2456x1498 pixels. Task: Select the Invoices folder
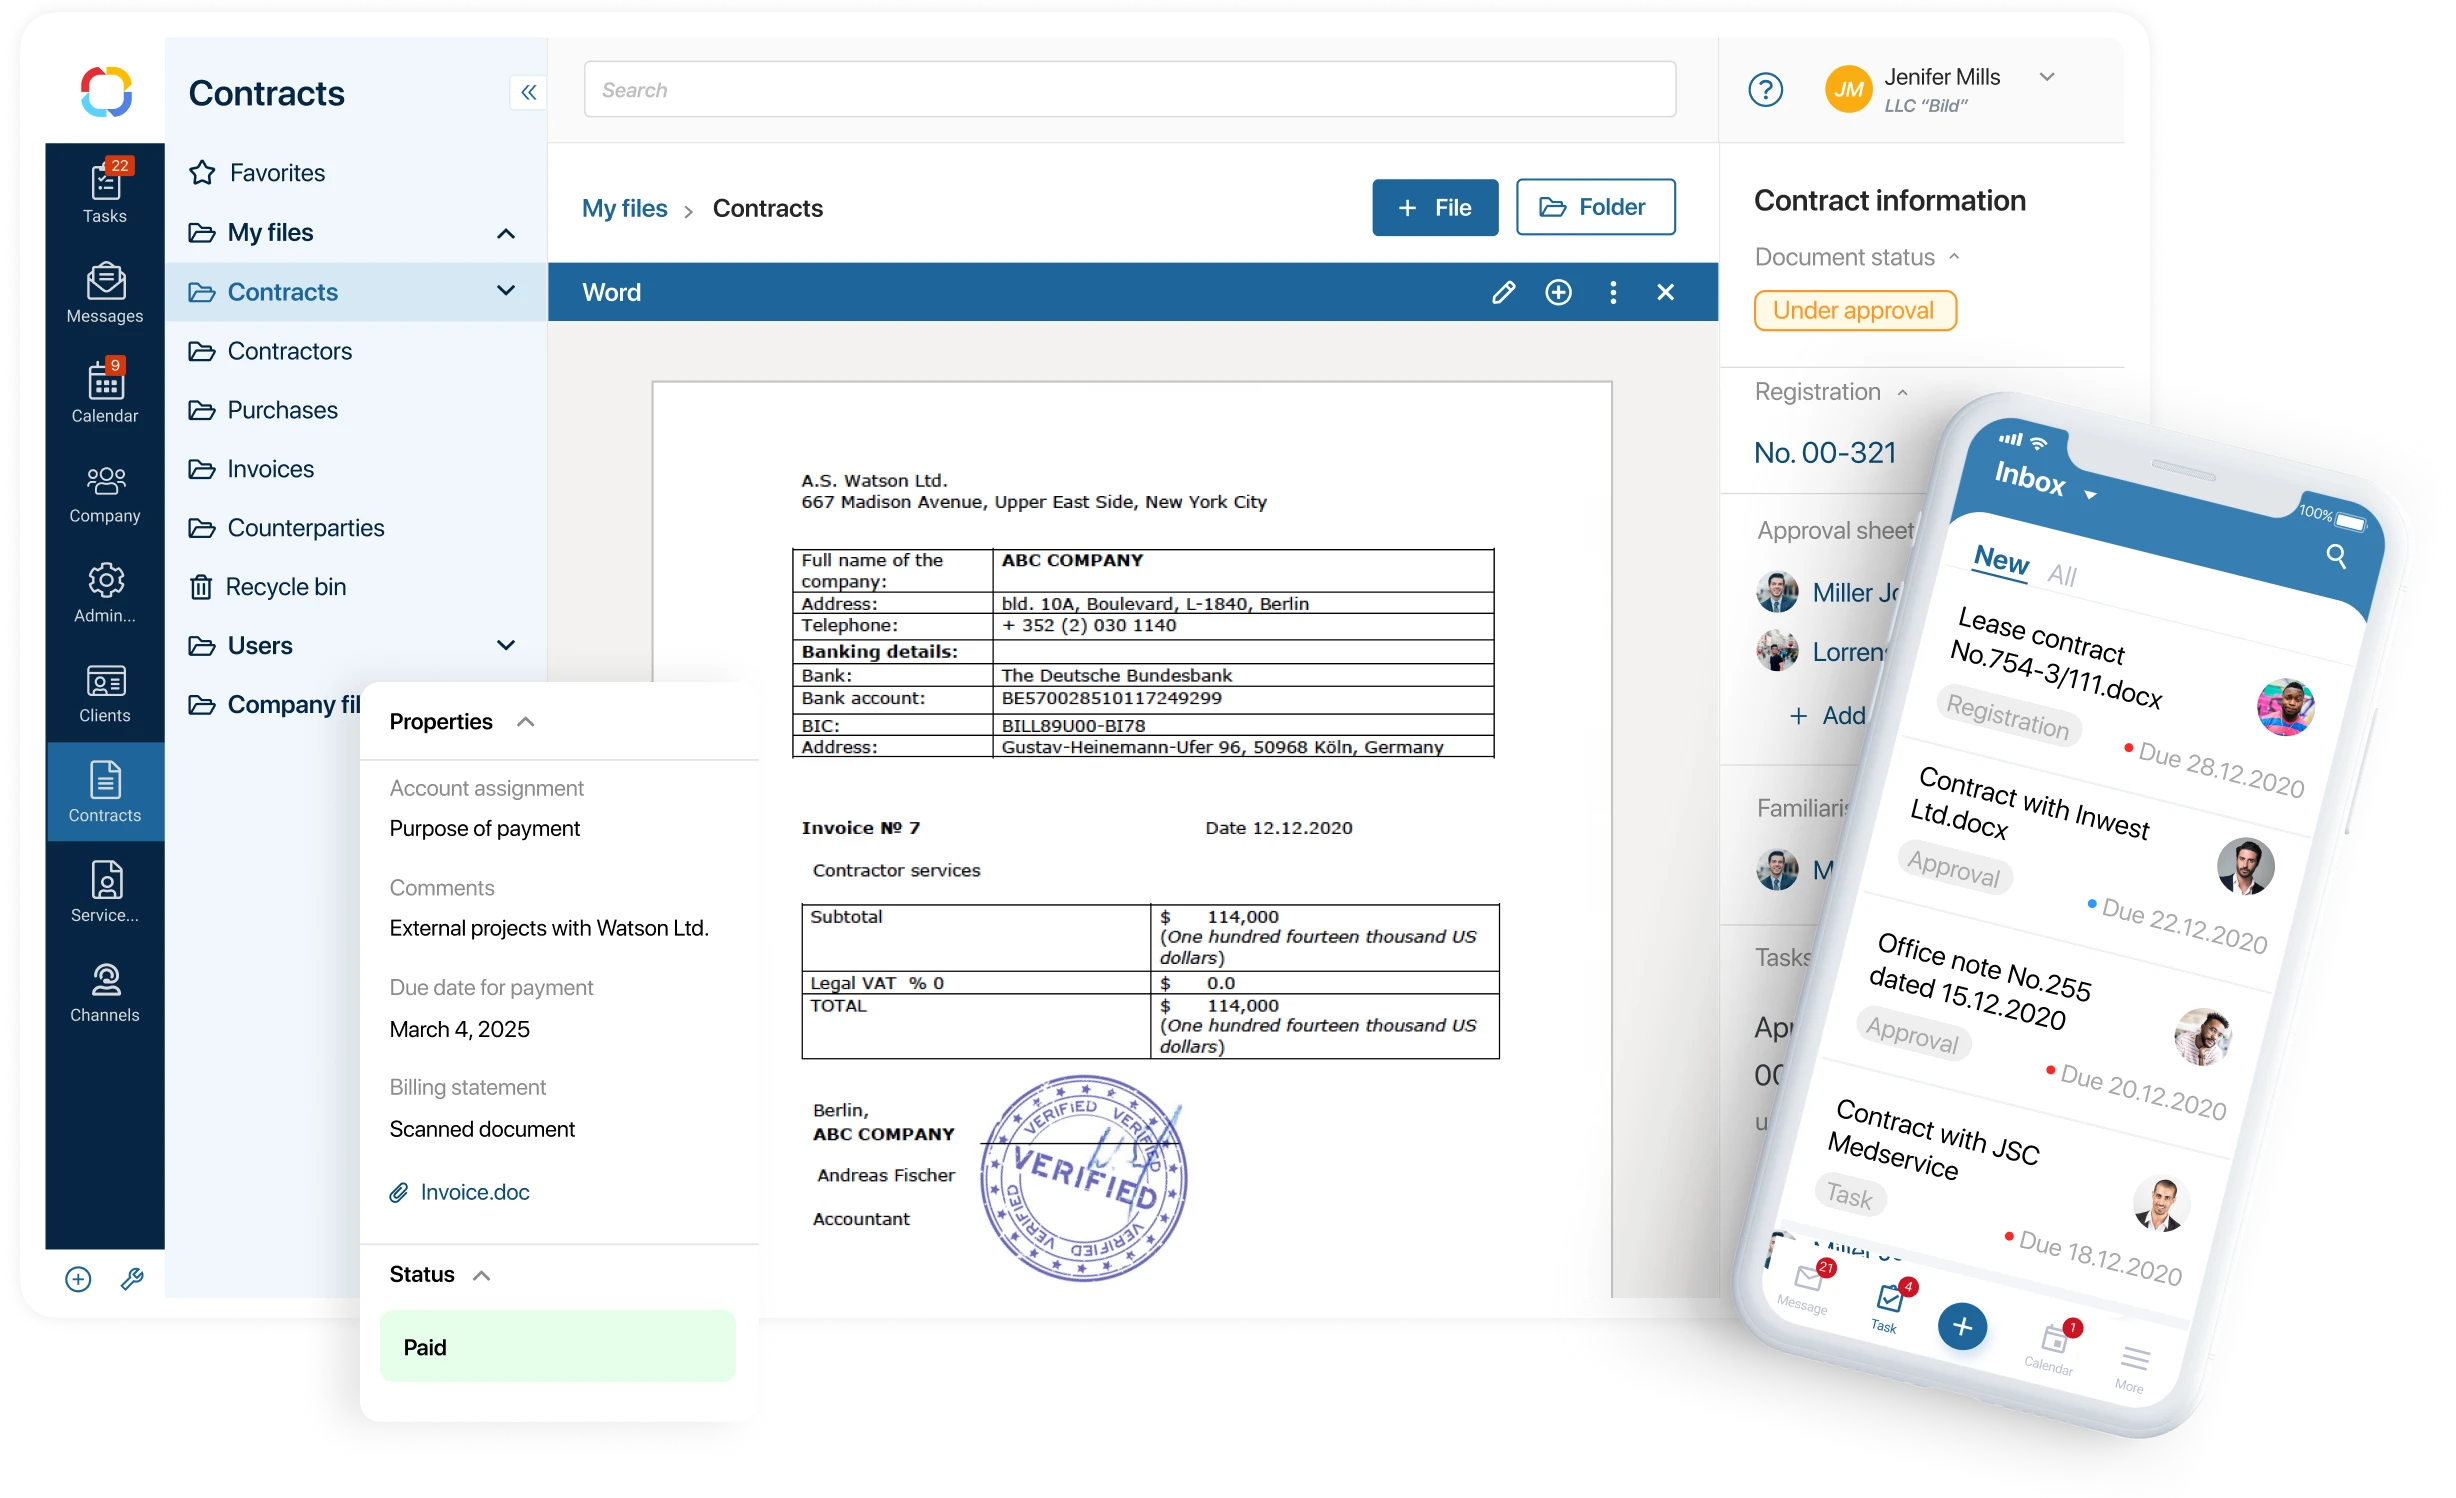270,469
